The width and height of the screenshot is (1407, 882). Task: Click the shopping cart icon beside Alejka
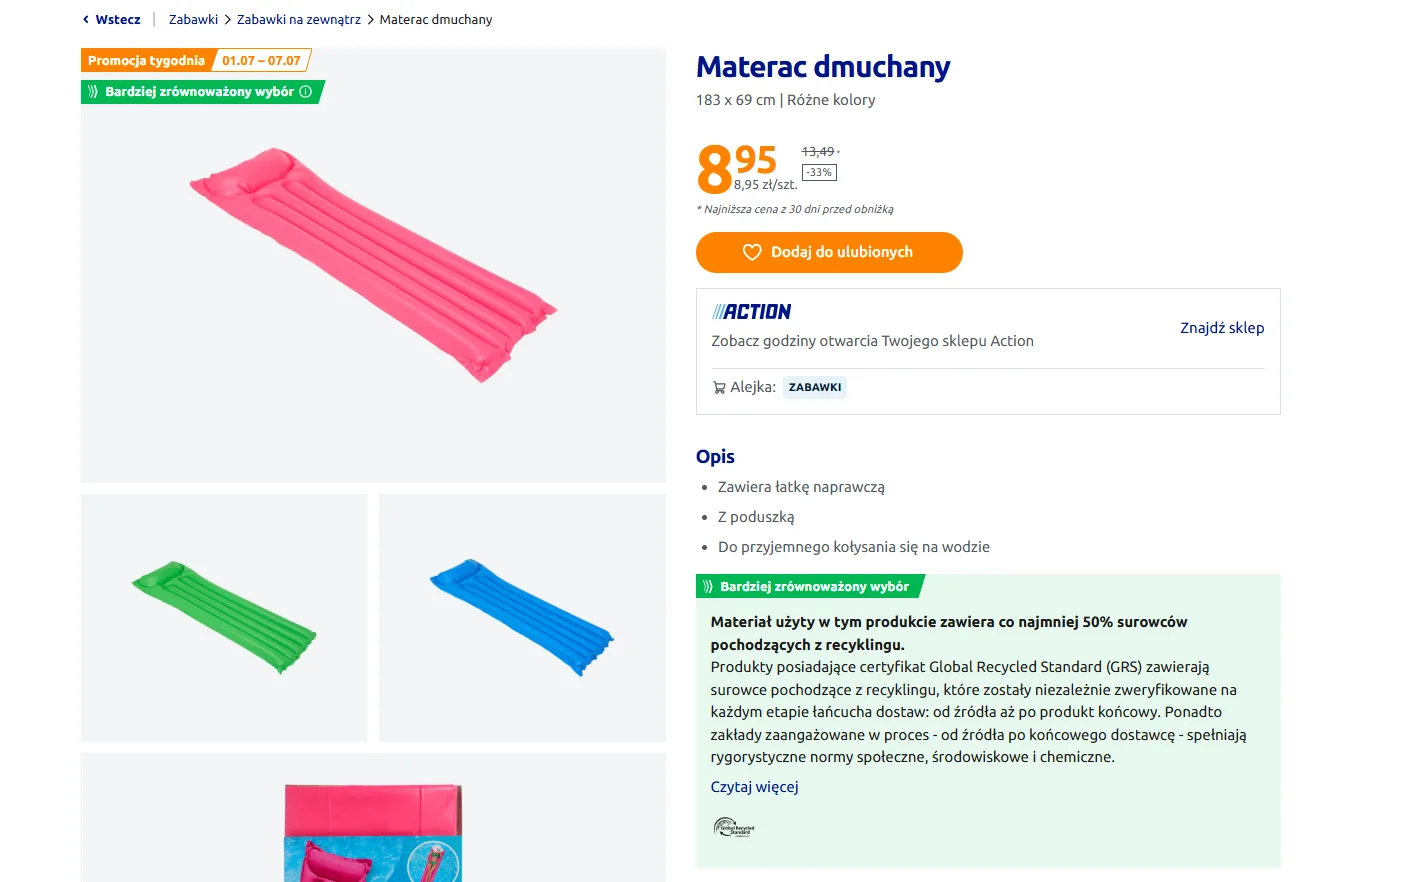point(719,387)
